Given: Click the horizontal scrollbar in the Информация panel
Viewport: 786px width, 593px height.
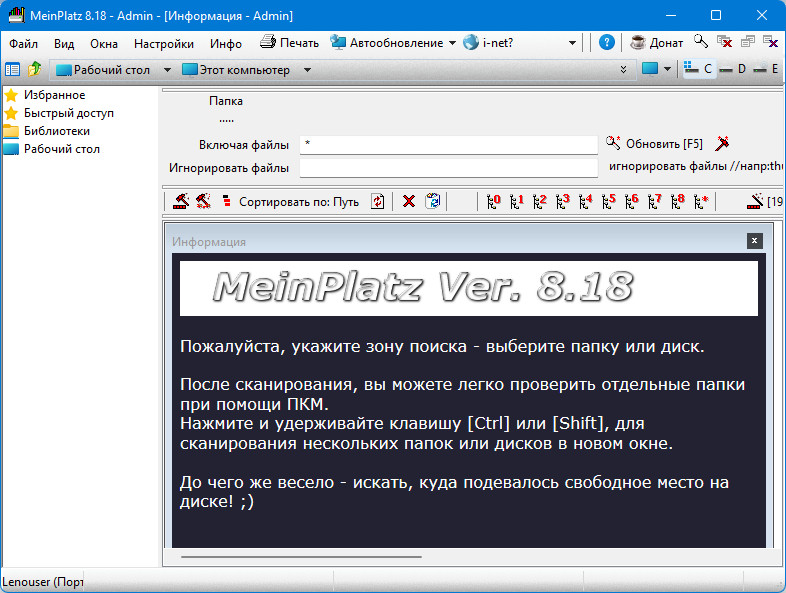Looking at the screenshot, I should pyautogui.click(x=300, y=556).
